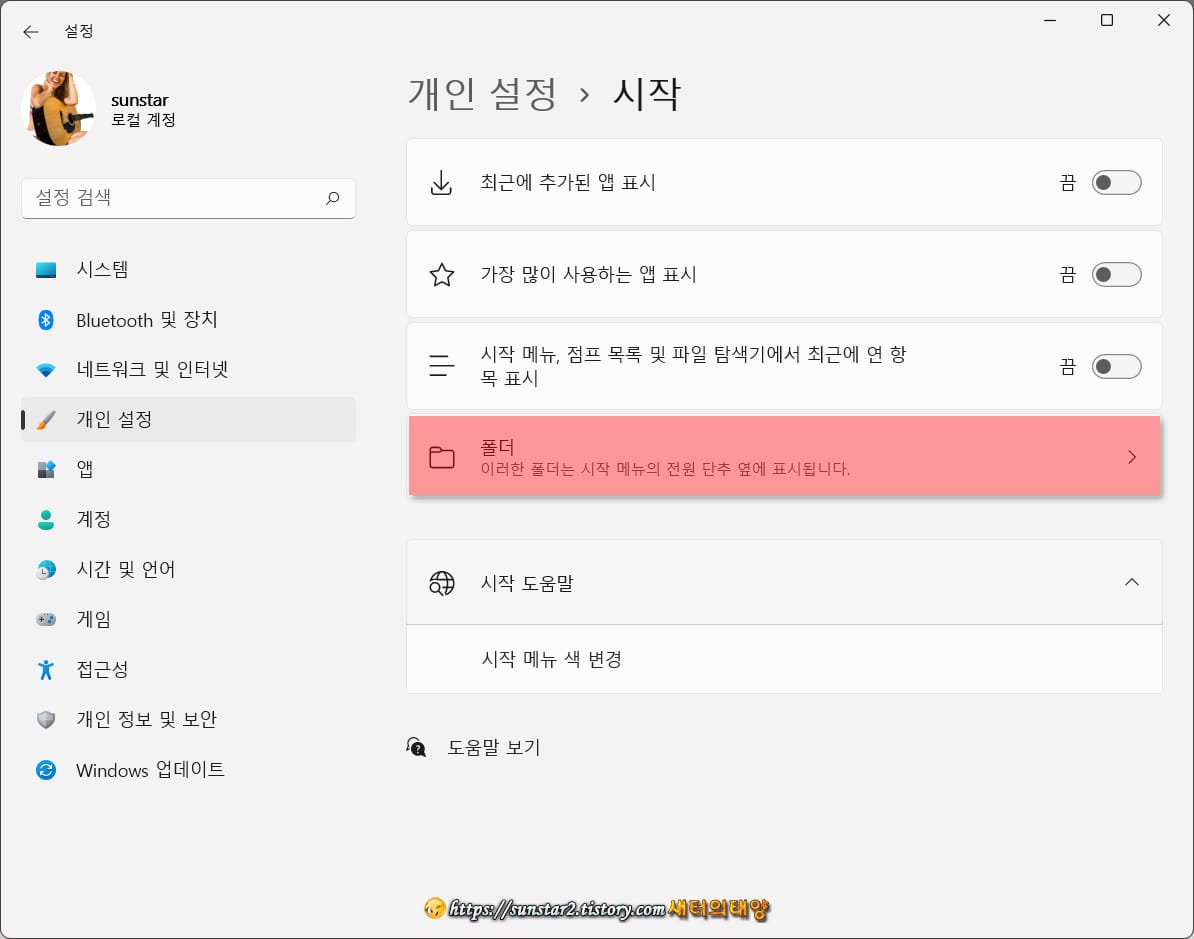Click the 게임 sidebar icon
The image size is (1194, 939).
45,619
